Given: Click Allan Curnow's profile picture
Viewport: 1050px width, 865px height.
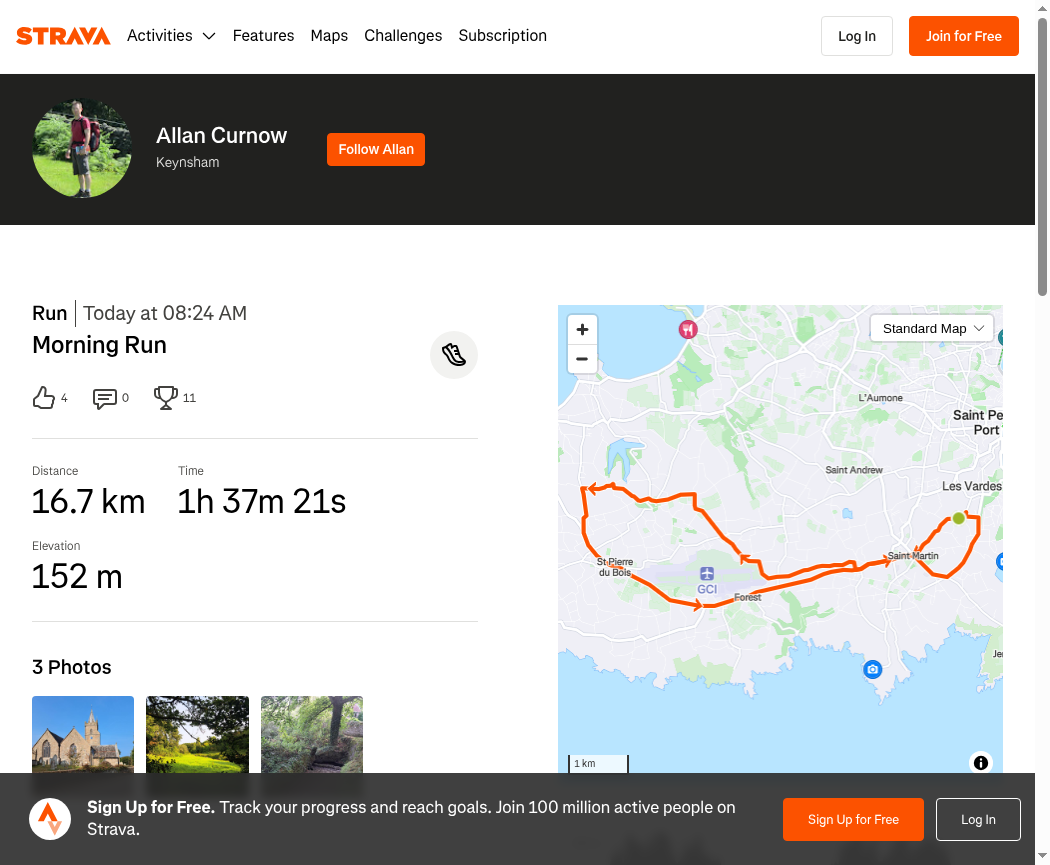Looking at the screenshot, I should click(x=82, y=149).
